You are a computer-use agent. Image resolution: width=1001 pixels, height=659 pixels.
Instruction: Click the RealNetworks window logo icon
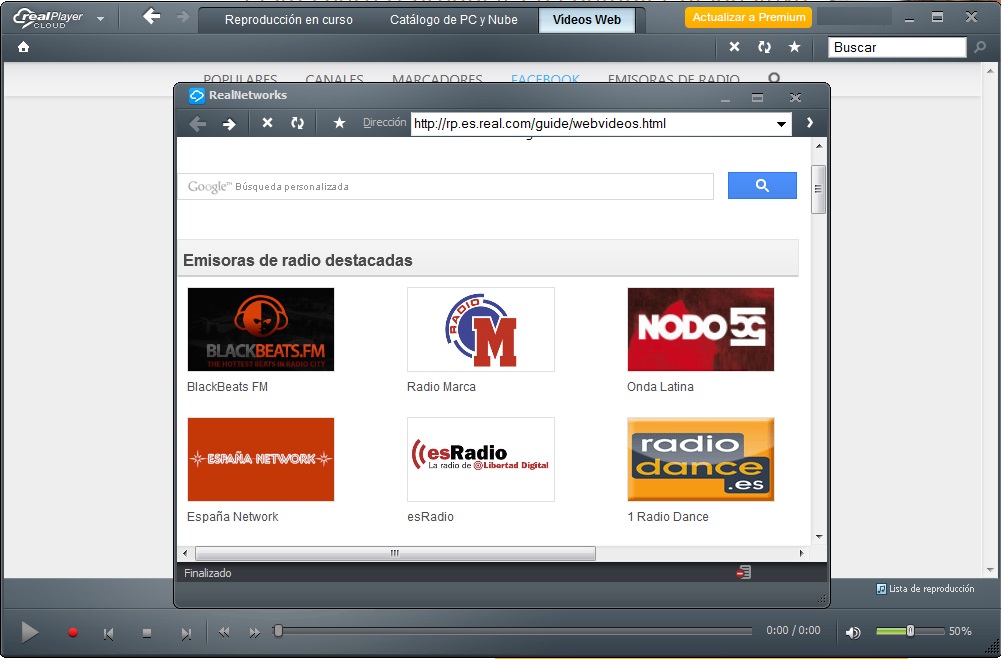coord(197,96)
